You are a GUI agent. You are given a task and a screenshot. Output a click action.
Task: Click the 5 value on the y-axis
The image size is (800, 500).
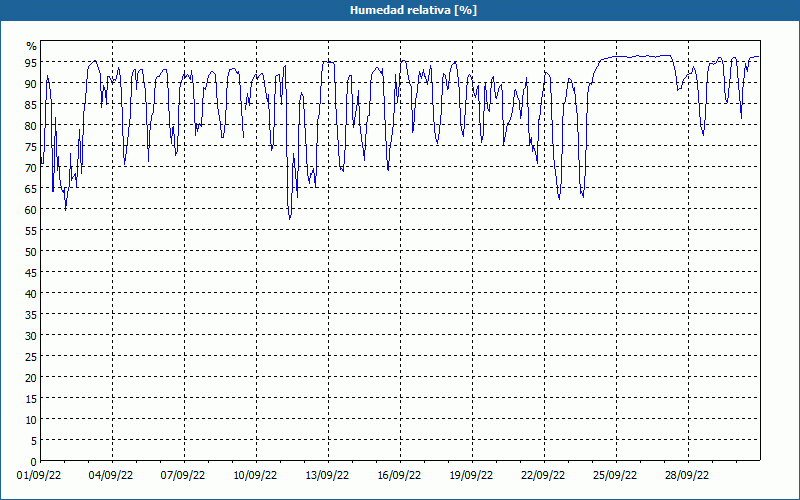(x=34, y=441)
